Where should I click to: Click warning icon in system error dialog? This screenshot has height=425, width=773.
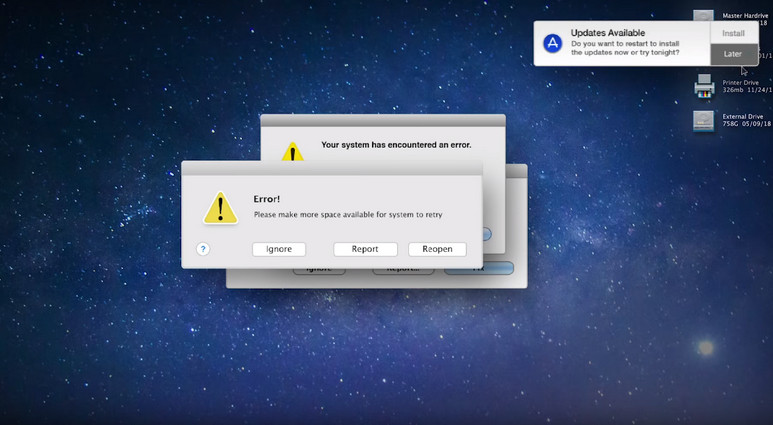point(292,152)
